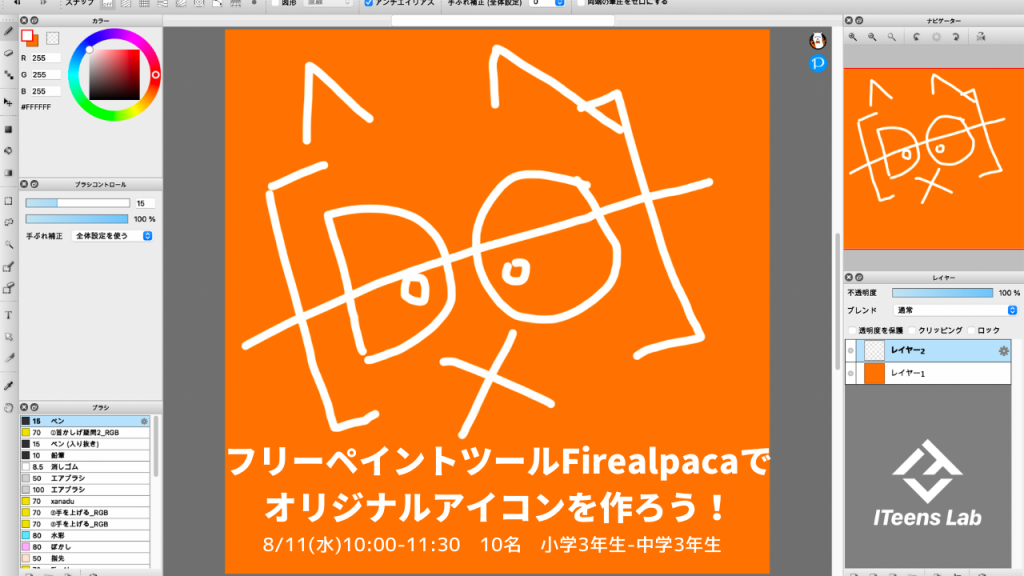Zoom in using Navigator icon
Viewport: 1024px width, 576px height.
click(853, 37)
